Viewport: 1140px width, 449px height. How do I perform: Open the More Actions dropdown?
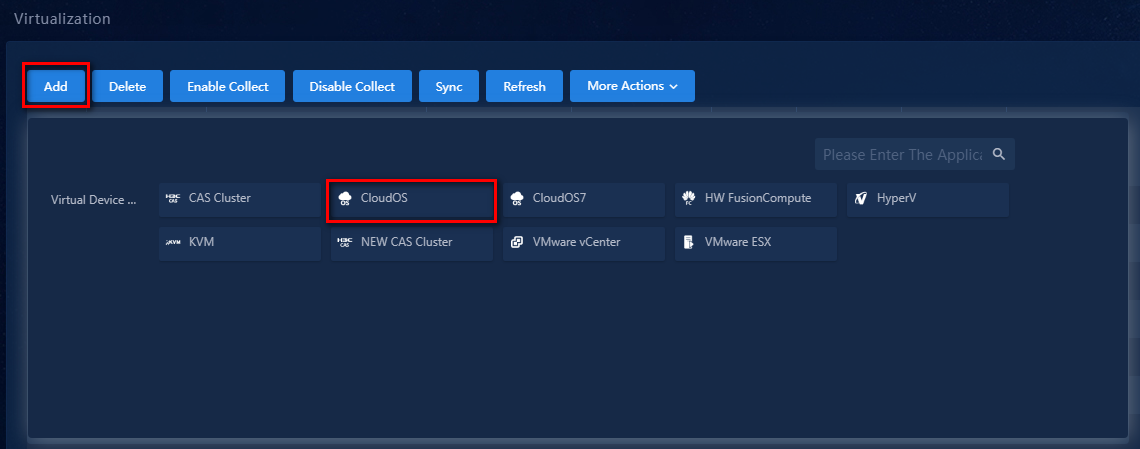[x=632, y=86]
